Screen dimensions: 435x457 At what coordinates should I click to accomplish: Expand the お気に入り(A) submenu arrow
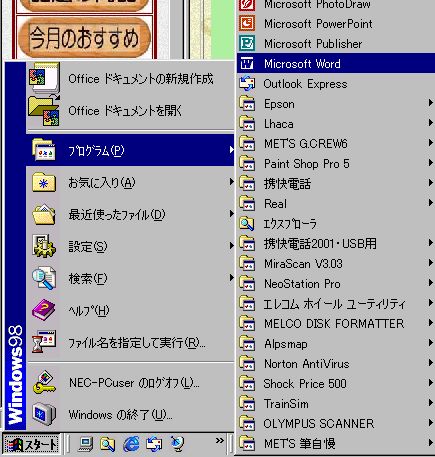click(x=231, y=182)
